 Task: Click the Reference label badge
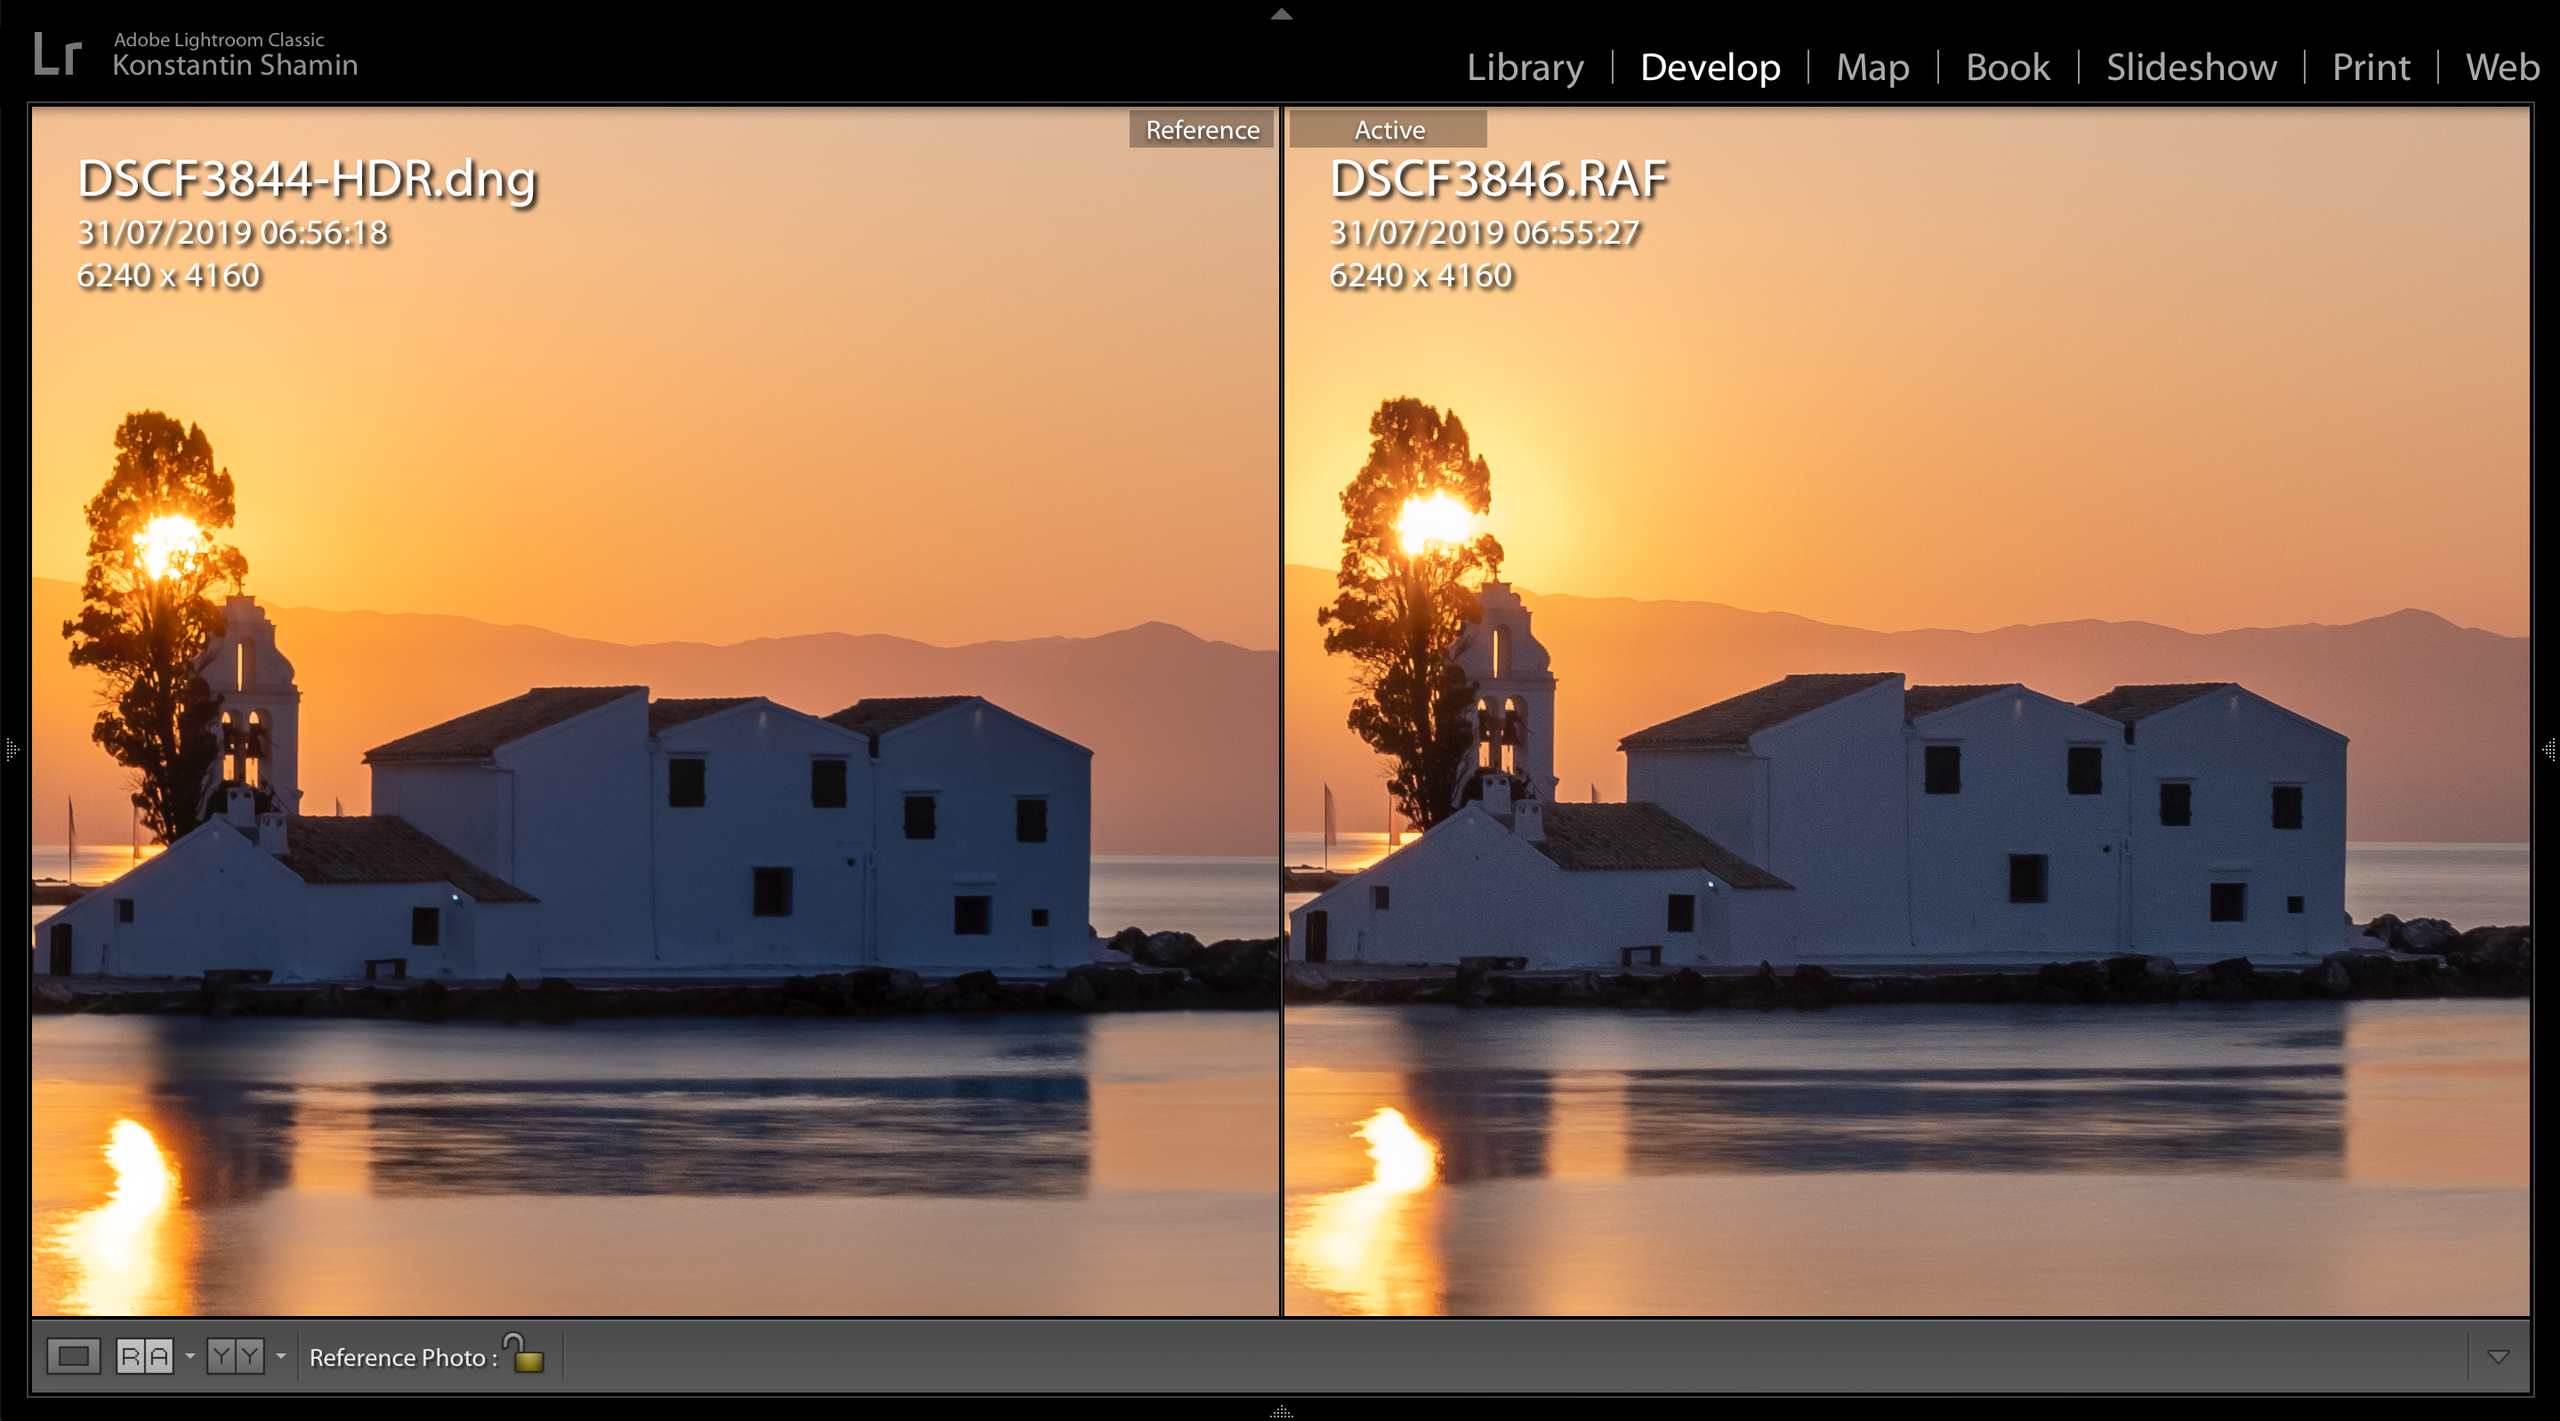click(1202, 130)
